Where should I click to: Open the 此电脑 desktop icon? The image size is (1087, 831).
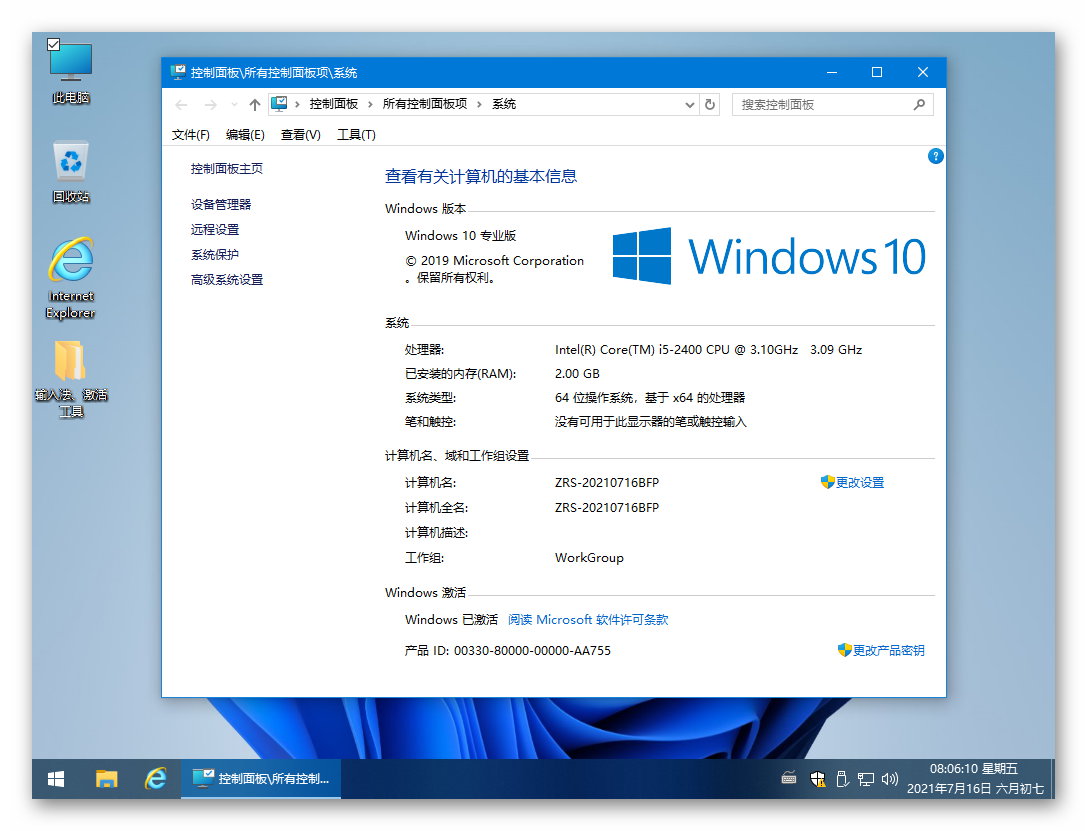coord(71,72)
